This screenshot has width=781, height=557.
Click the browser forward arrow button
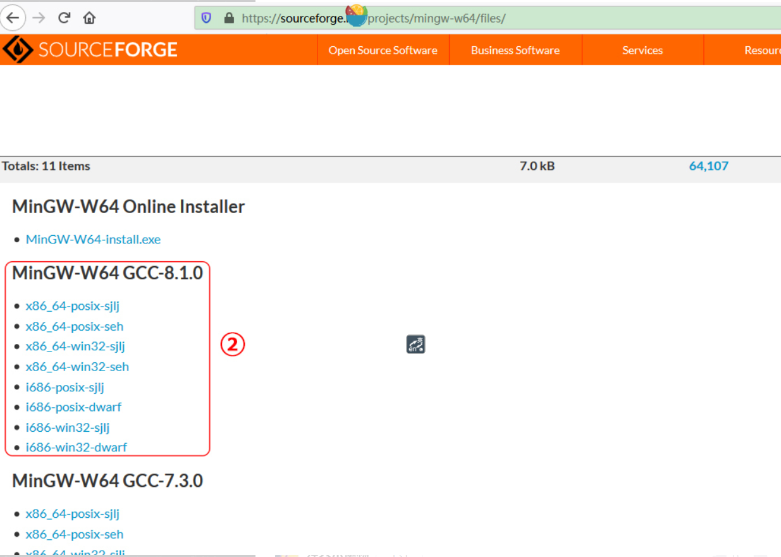pyautogui.click(x=39, y=17)
